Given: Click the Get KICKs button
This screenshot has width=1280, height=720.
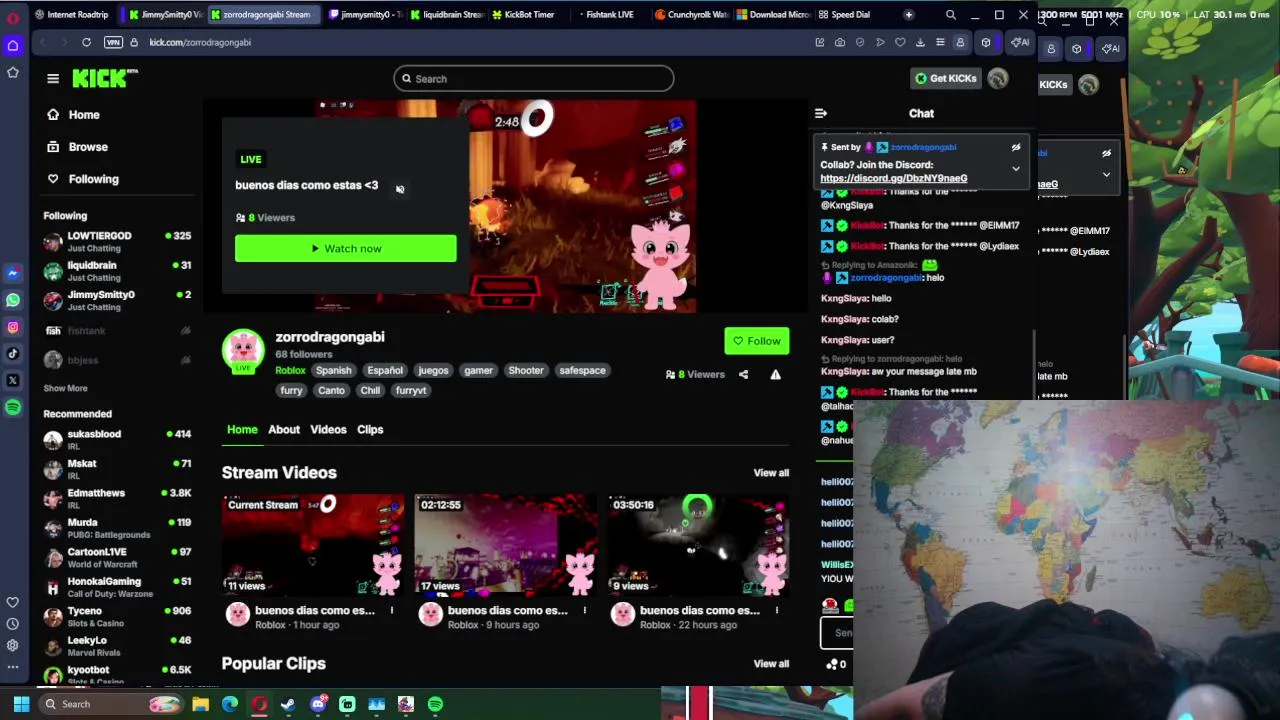Looking at the screenshot, I should [x=945, y=79].
